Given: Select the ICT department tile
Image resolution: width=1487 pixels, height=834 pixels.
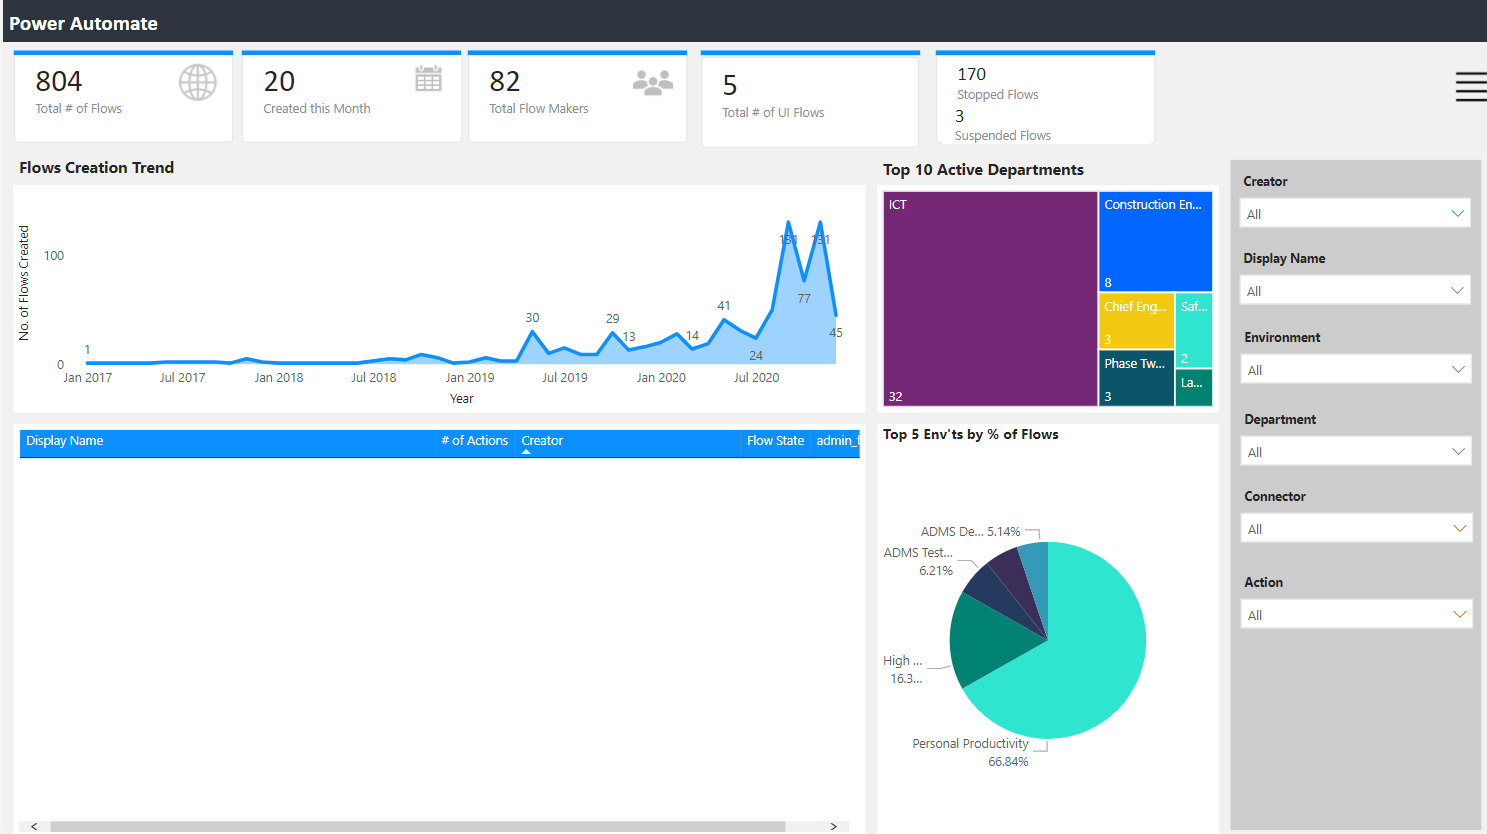Looking at the screenshot, I should [x=990, y=298].
